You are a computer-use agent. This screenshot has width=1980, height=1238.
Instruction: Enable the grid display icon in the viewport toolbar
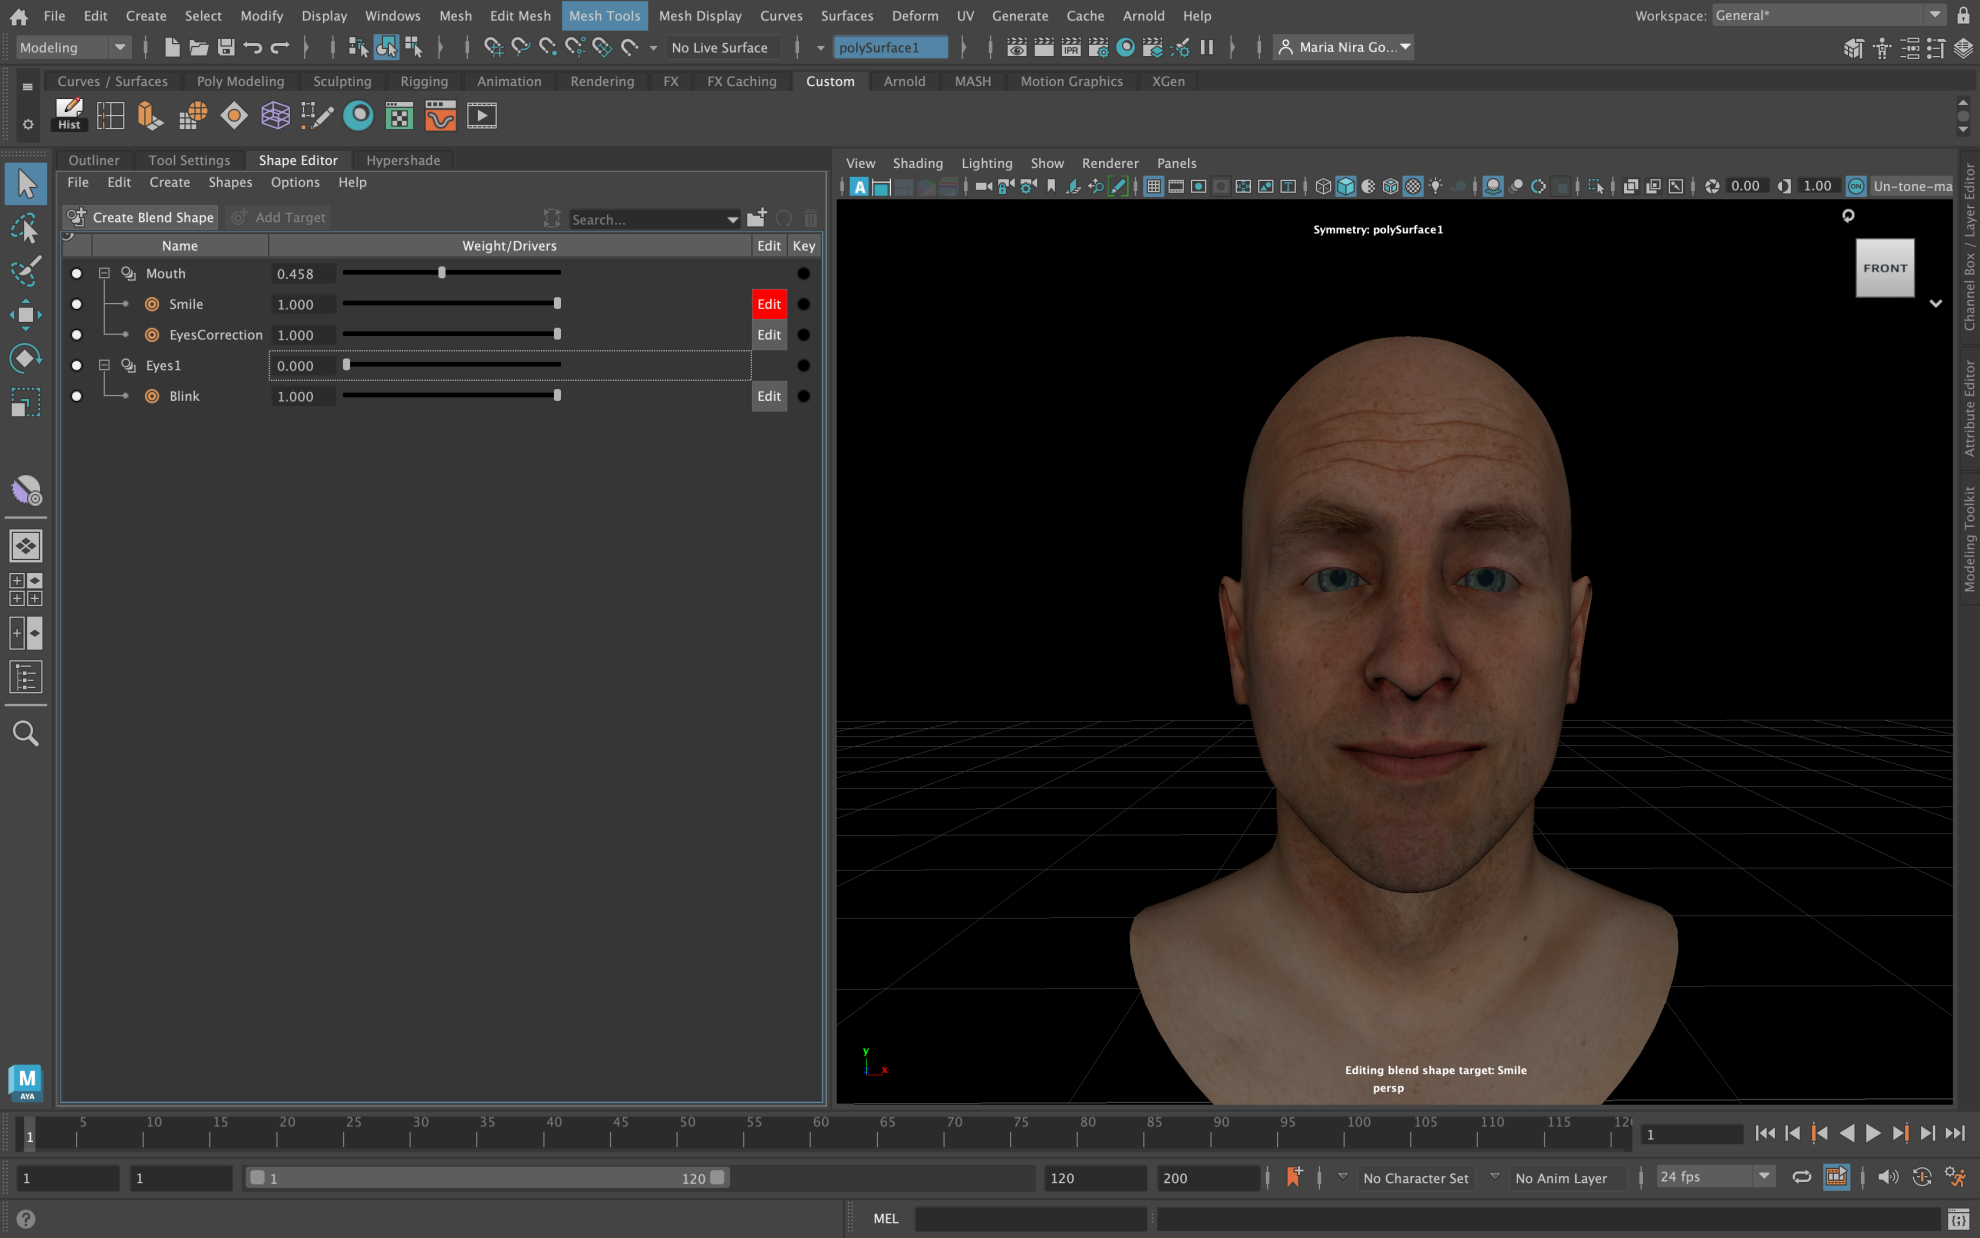[x=1154, y=186]
